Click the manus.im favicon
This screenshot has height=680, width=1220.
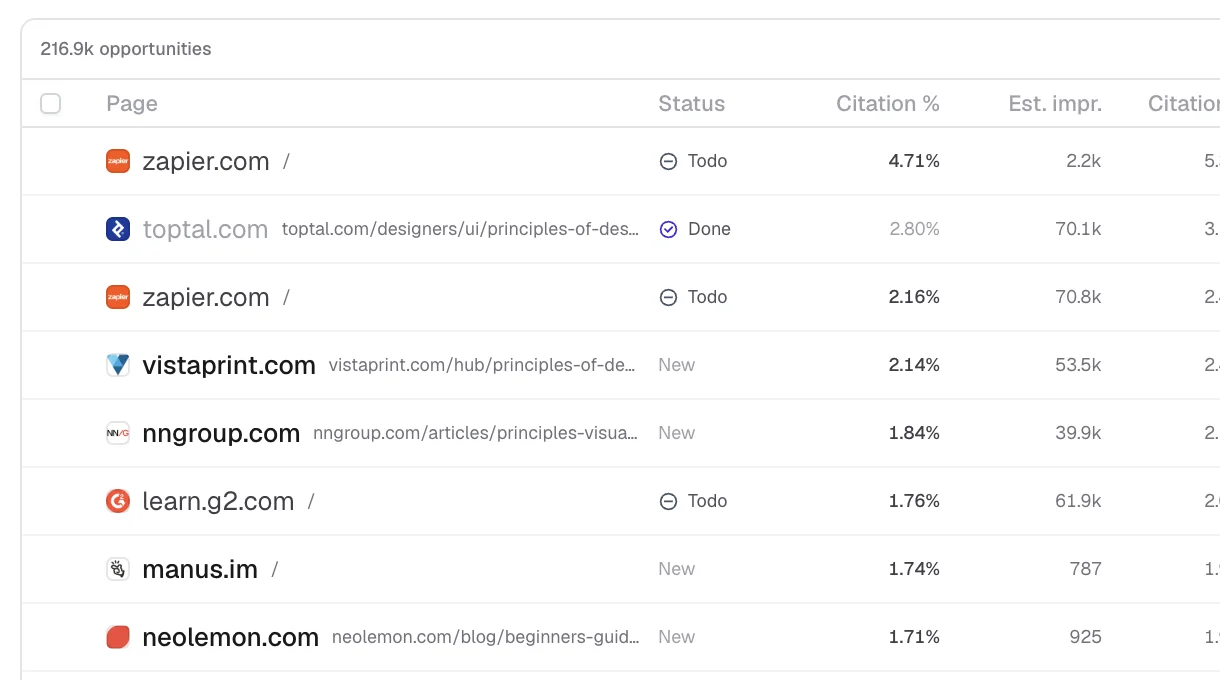[118, 569]
